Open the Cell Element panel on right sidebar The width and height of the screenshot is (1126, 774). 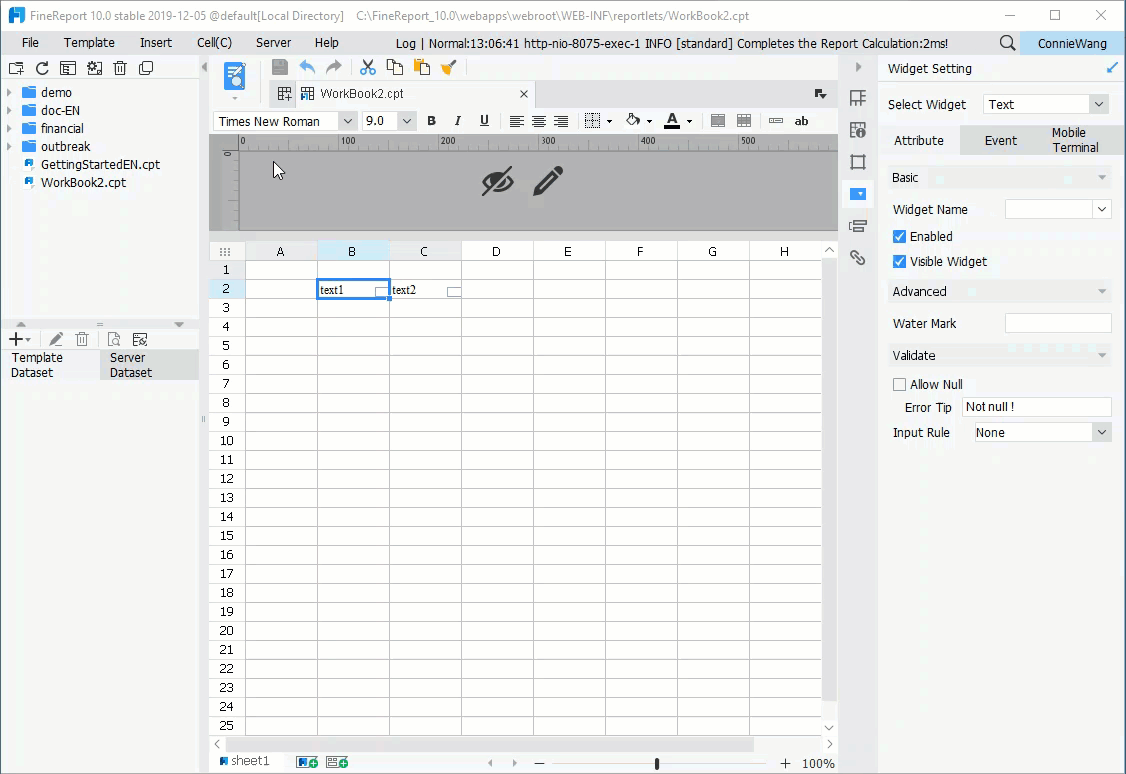point(857,98)
